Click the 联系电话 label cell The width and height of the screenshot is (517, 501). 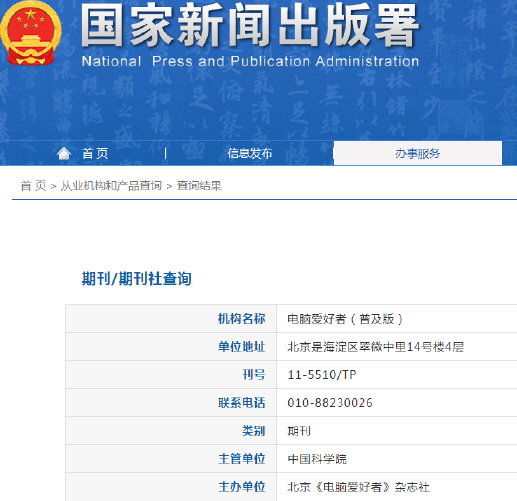(x=171, y=403)
